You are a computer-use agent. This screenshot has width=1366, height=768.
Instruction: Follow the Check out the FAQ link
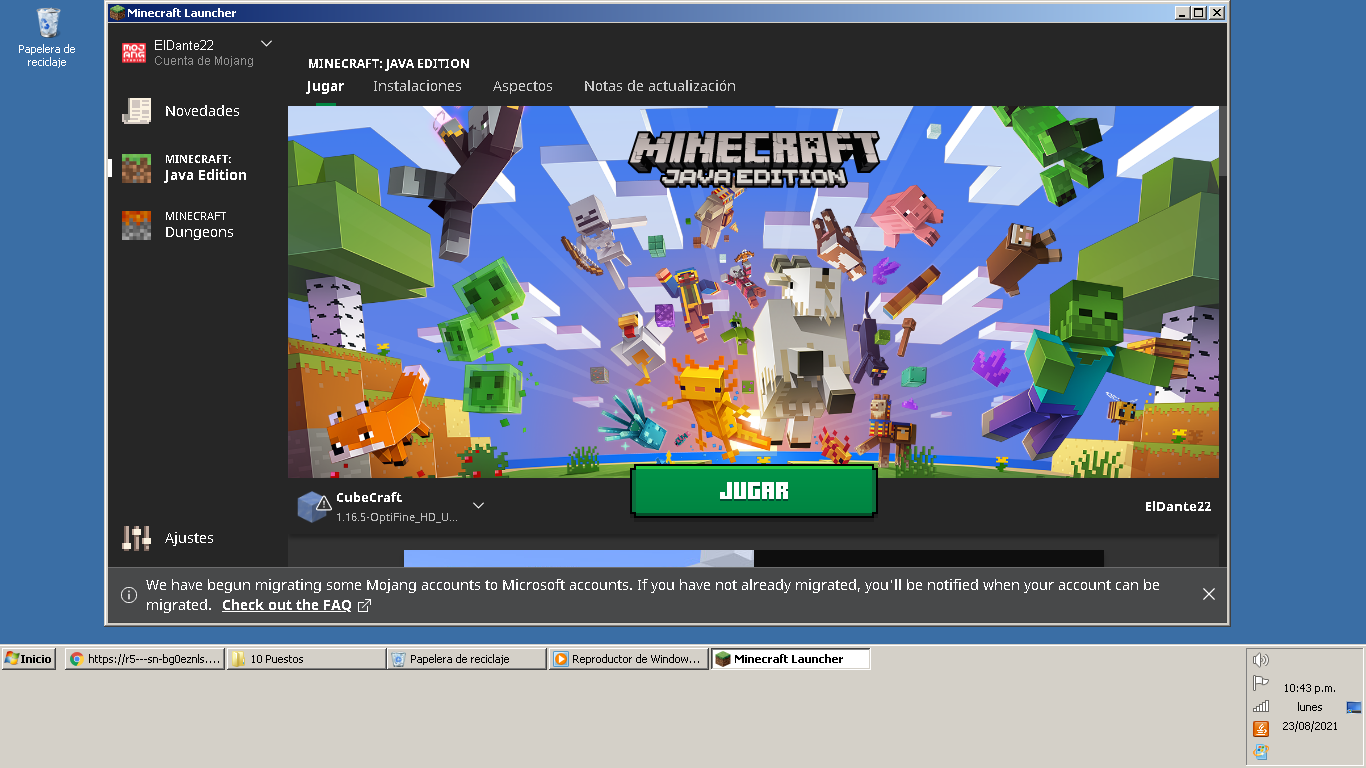(x=287, y=605)
